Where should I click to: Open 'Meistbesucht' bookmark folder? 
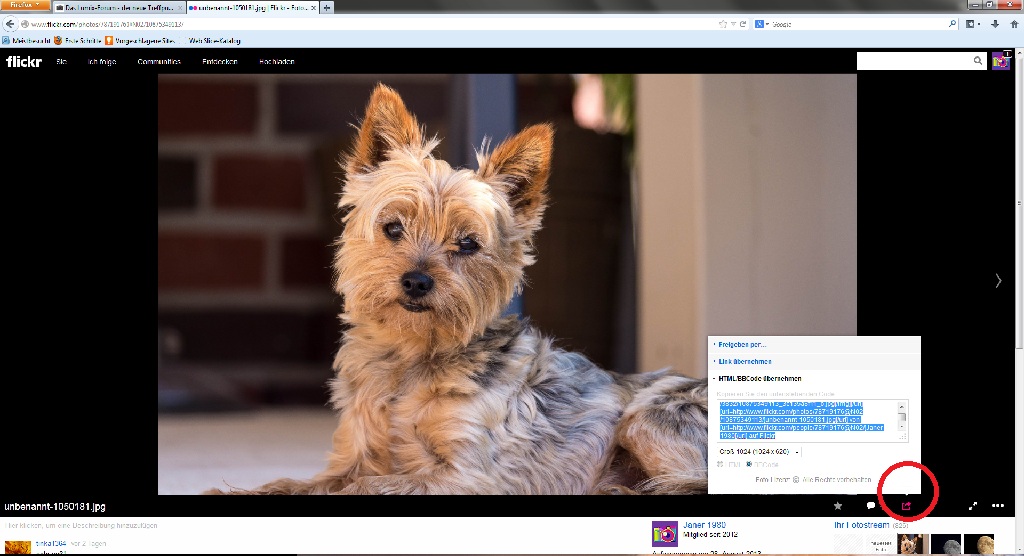coord(27,41)
